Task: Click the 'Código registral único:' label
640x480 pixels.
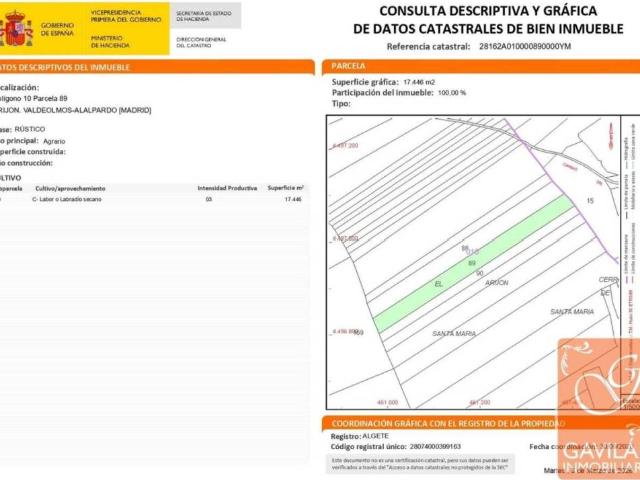Action: point(368,447)
